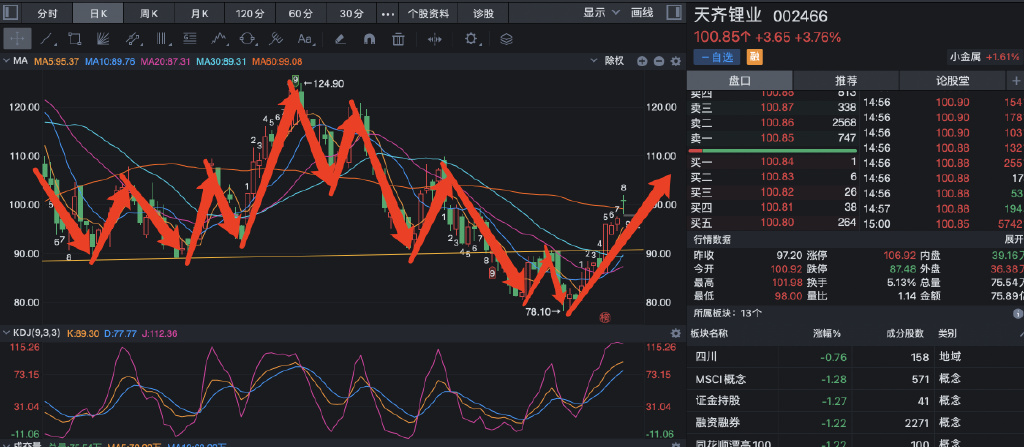
Task: Open the 显示 display dropdown
Action: point(600,13)
